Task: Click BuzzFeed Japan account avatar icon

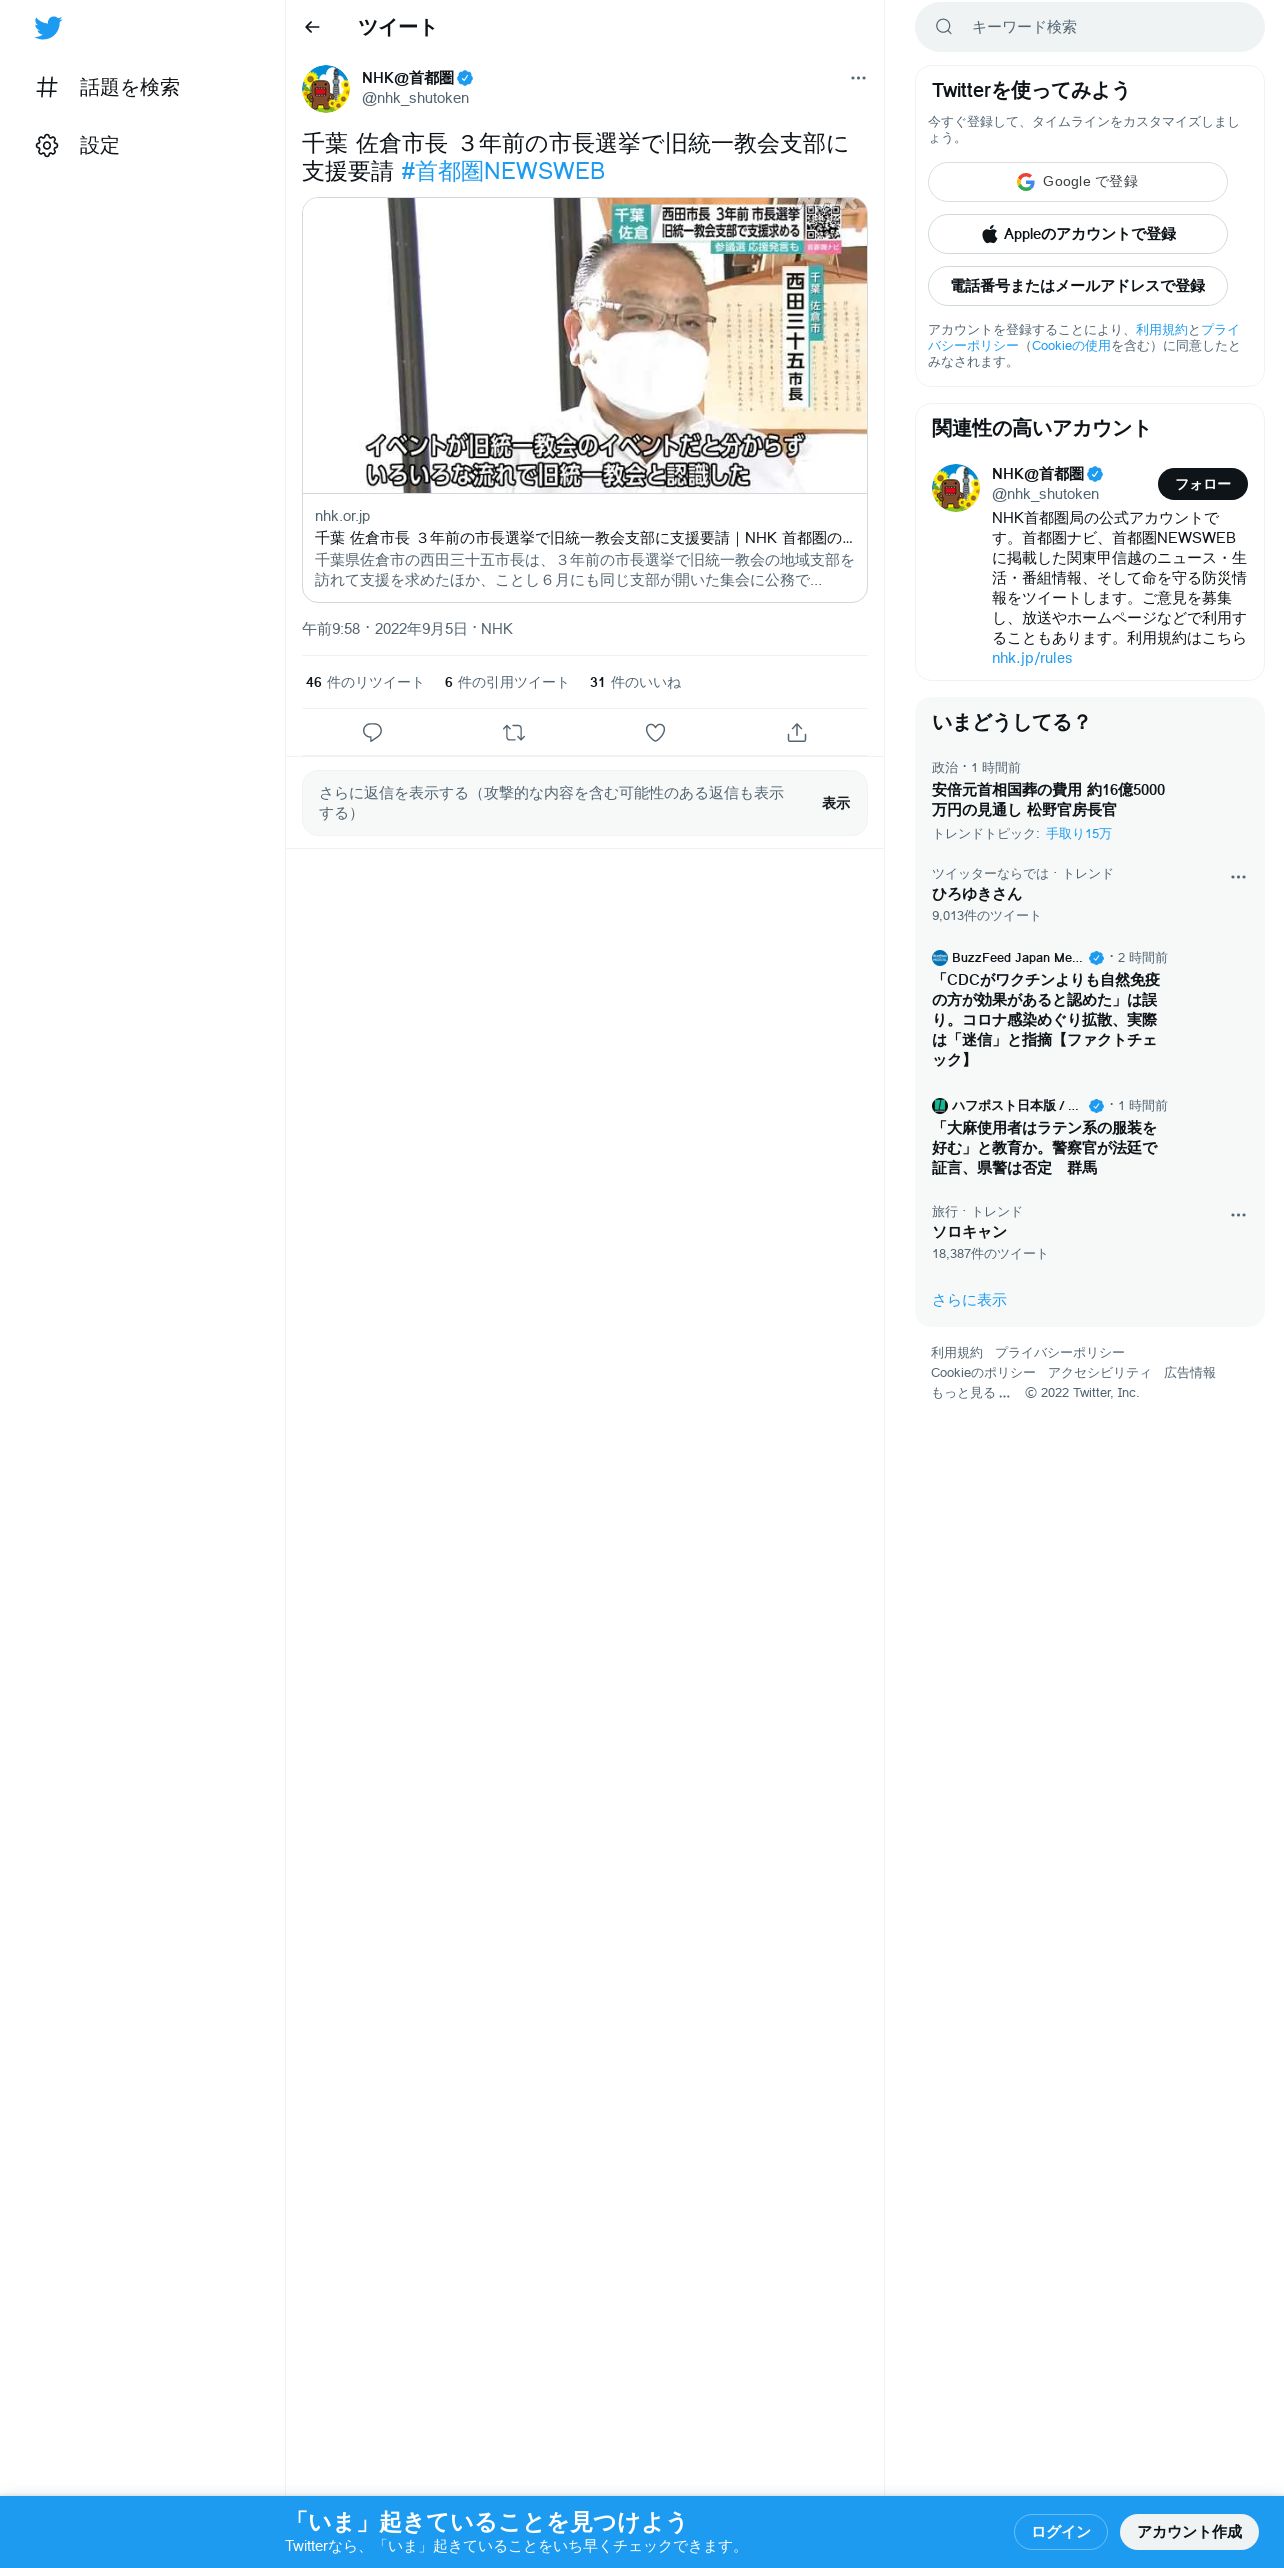Action: pos(940,958)
